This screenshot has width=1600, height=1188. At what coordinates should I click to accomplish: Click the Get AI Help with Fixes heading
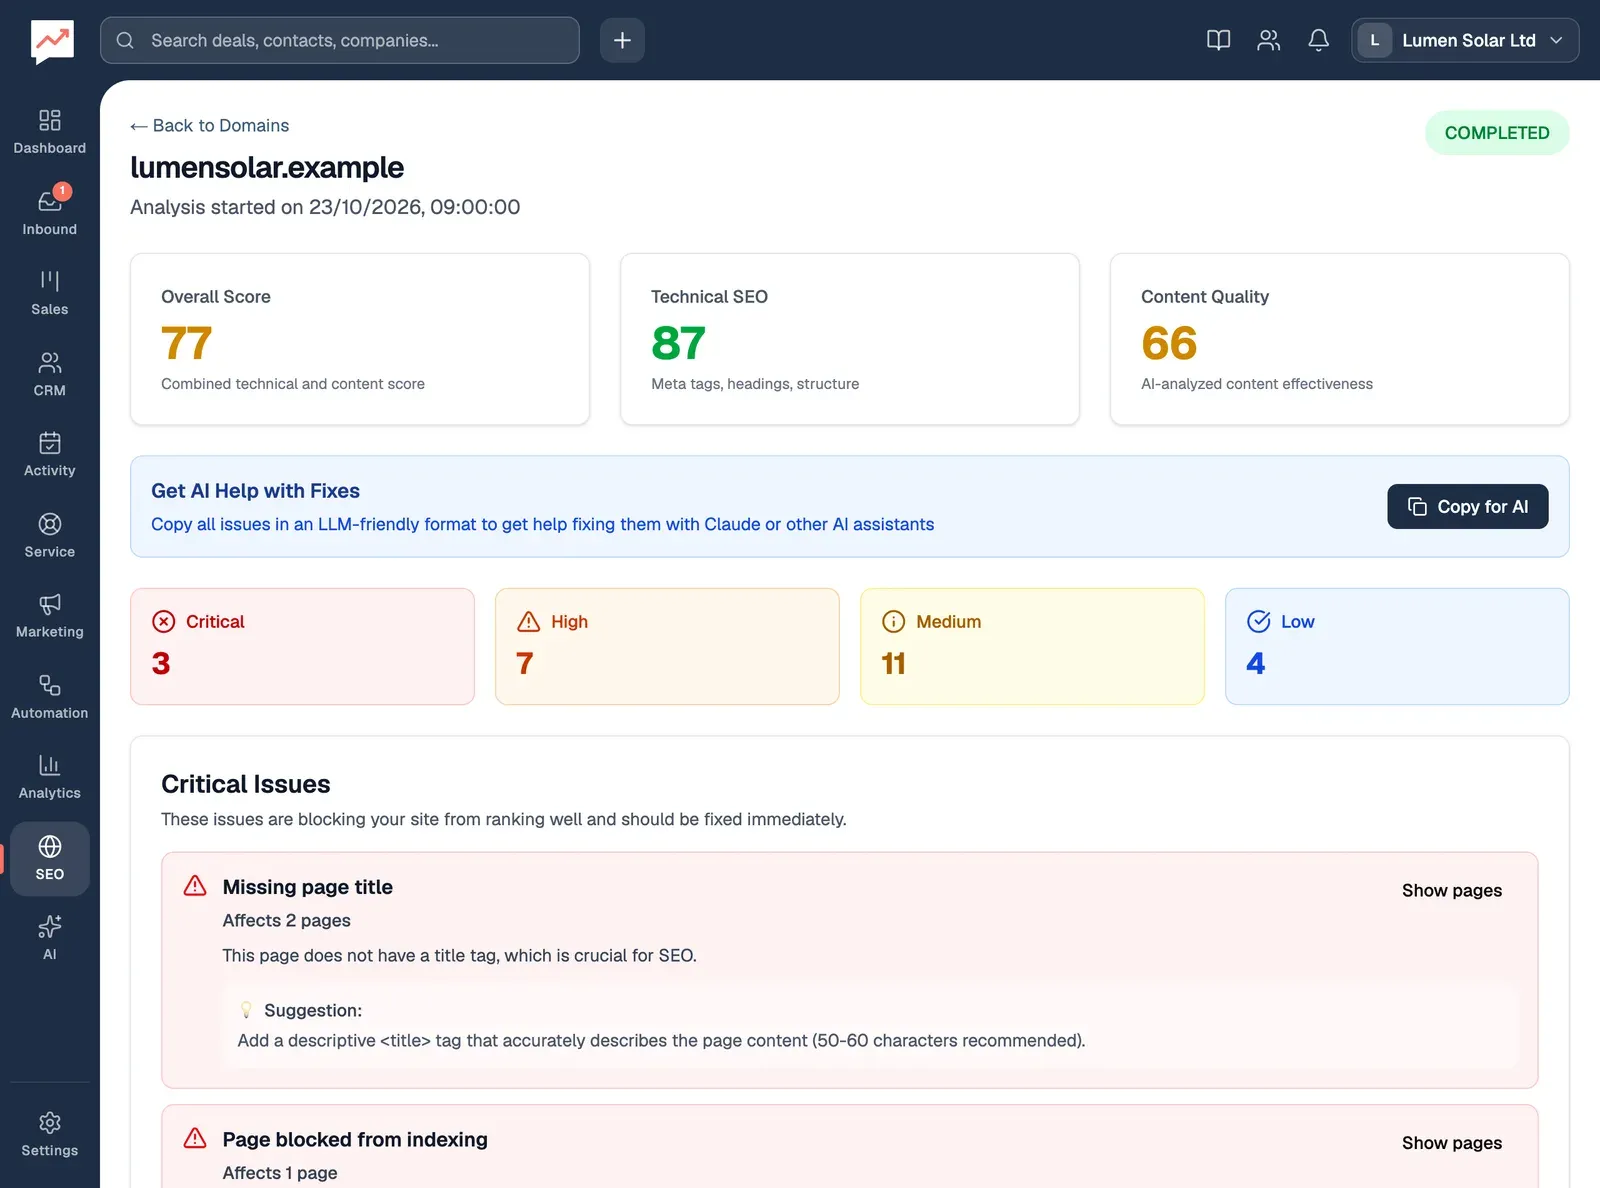[x=256, y=491]
